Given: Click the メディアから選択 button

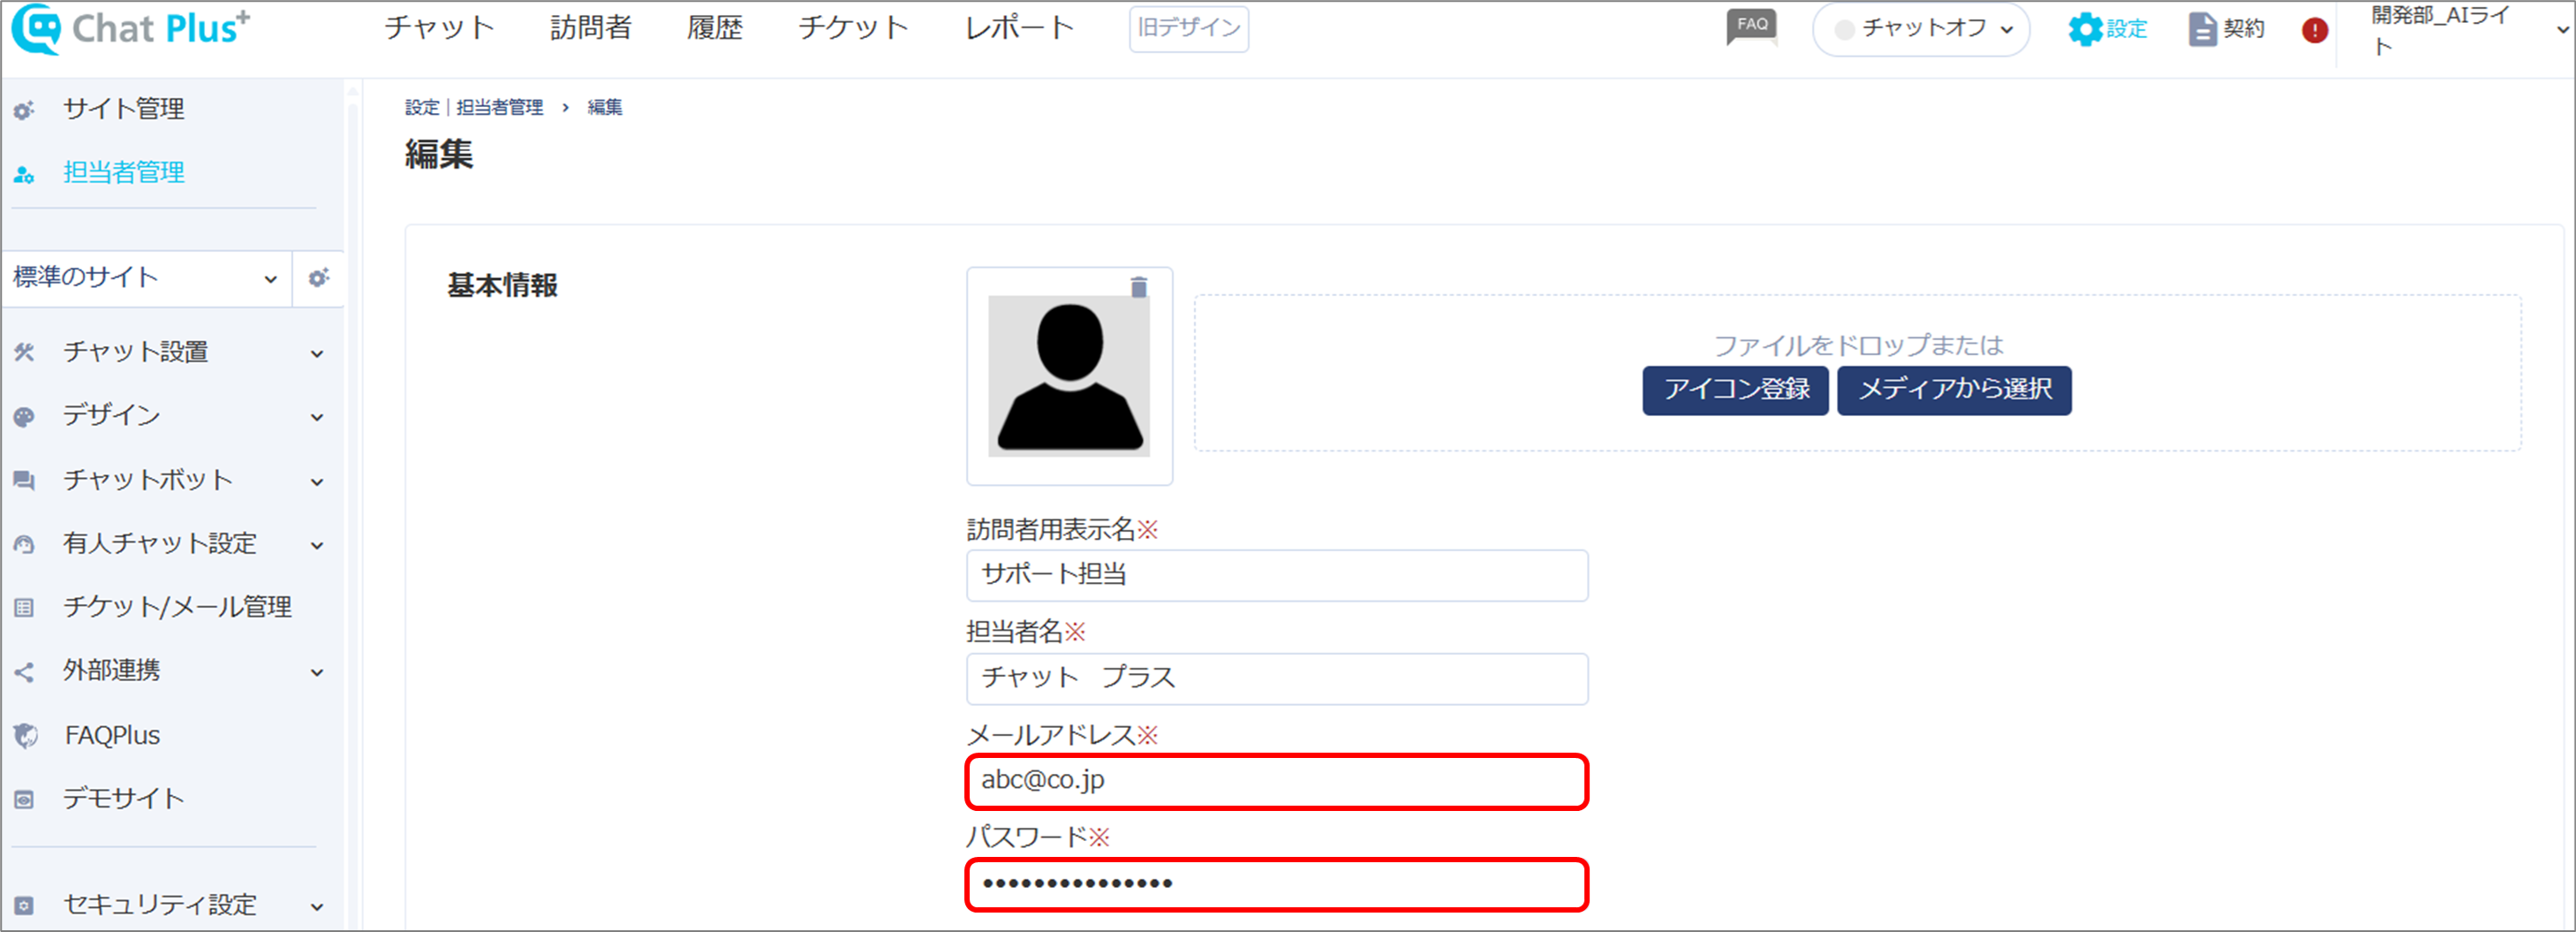Looking at the screenshot, I should 1954,390.
